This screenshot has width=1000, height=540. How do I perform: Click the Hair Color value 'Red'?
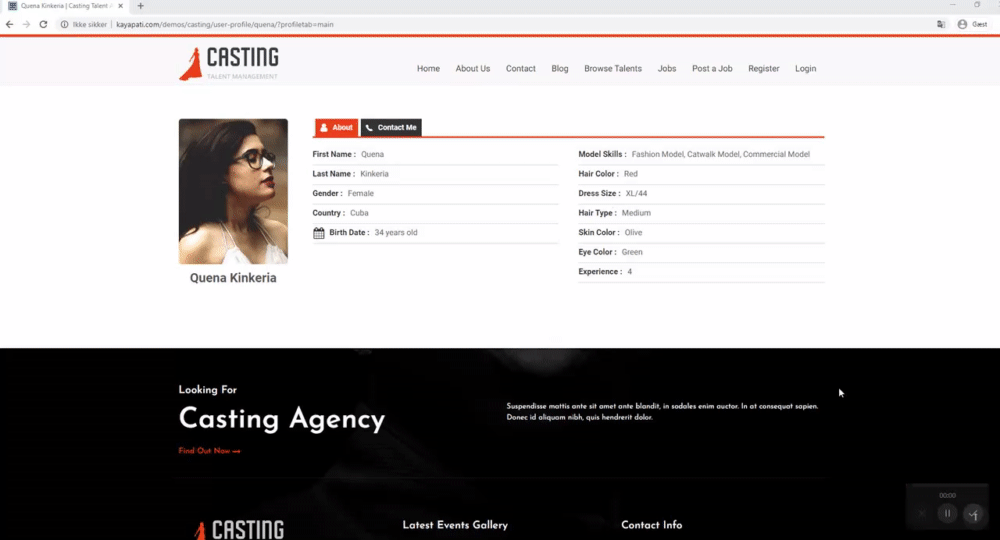[x=630, y=173]
